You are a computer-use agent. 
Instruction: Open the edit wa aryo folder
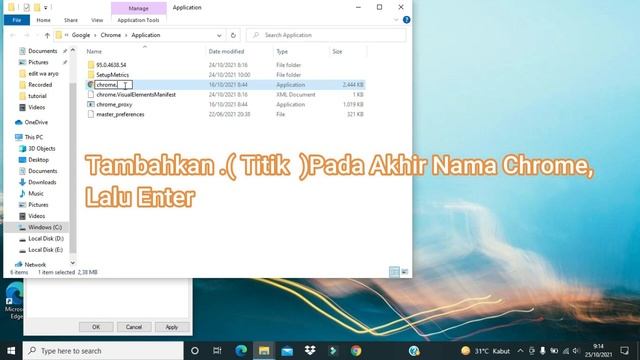tap(43, 73)
